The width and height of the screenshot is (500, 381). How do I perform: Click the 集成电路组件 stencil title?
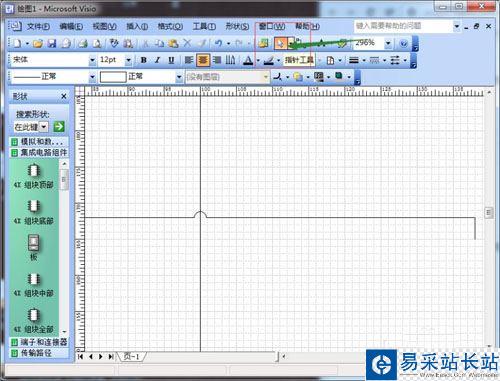coord(39,153)
